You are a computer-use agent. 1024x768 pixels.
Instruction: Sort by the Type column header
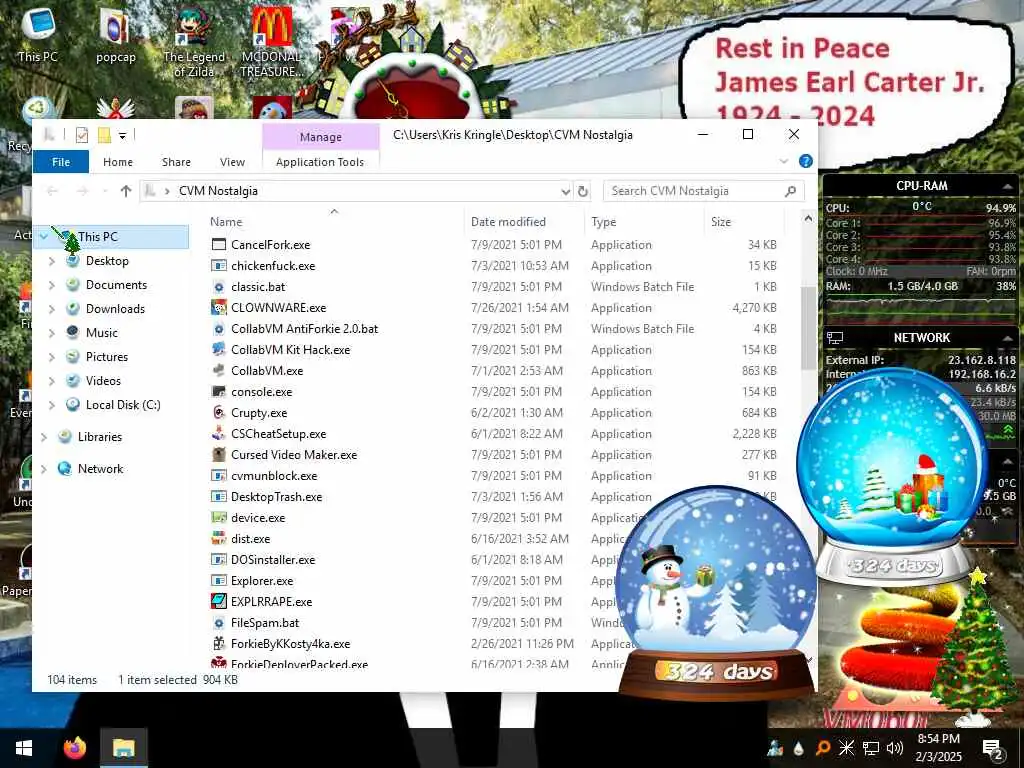pos(603,222)
